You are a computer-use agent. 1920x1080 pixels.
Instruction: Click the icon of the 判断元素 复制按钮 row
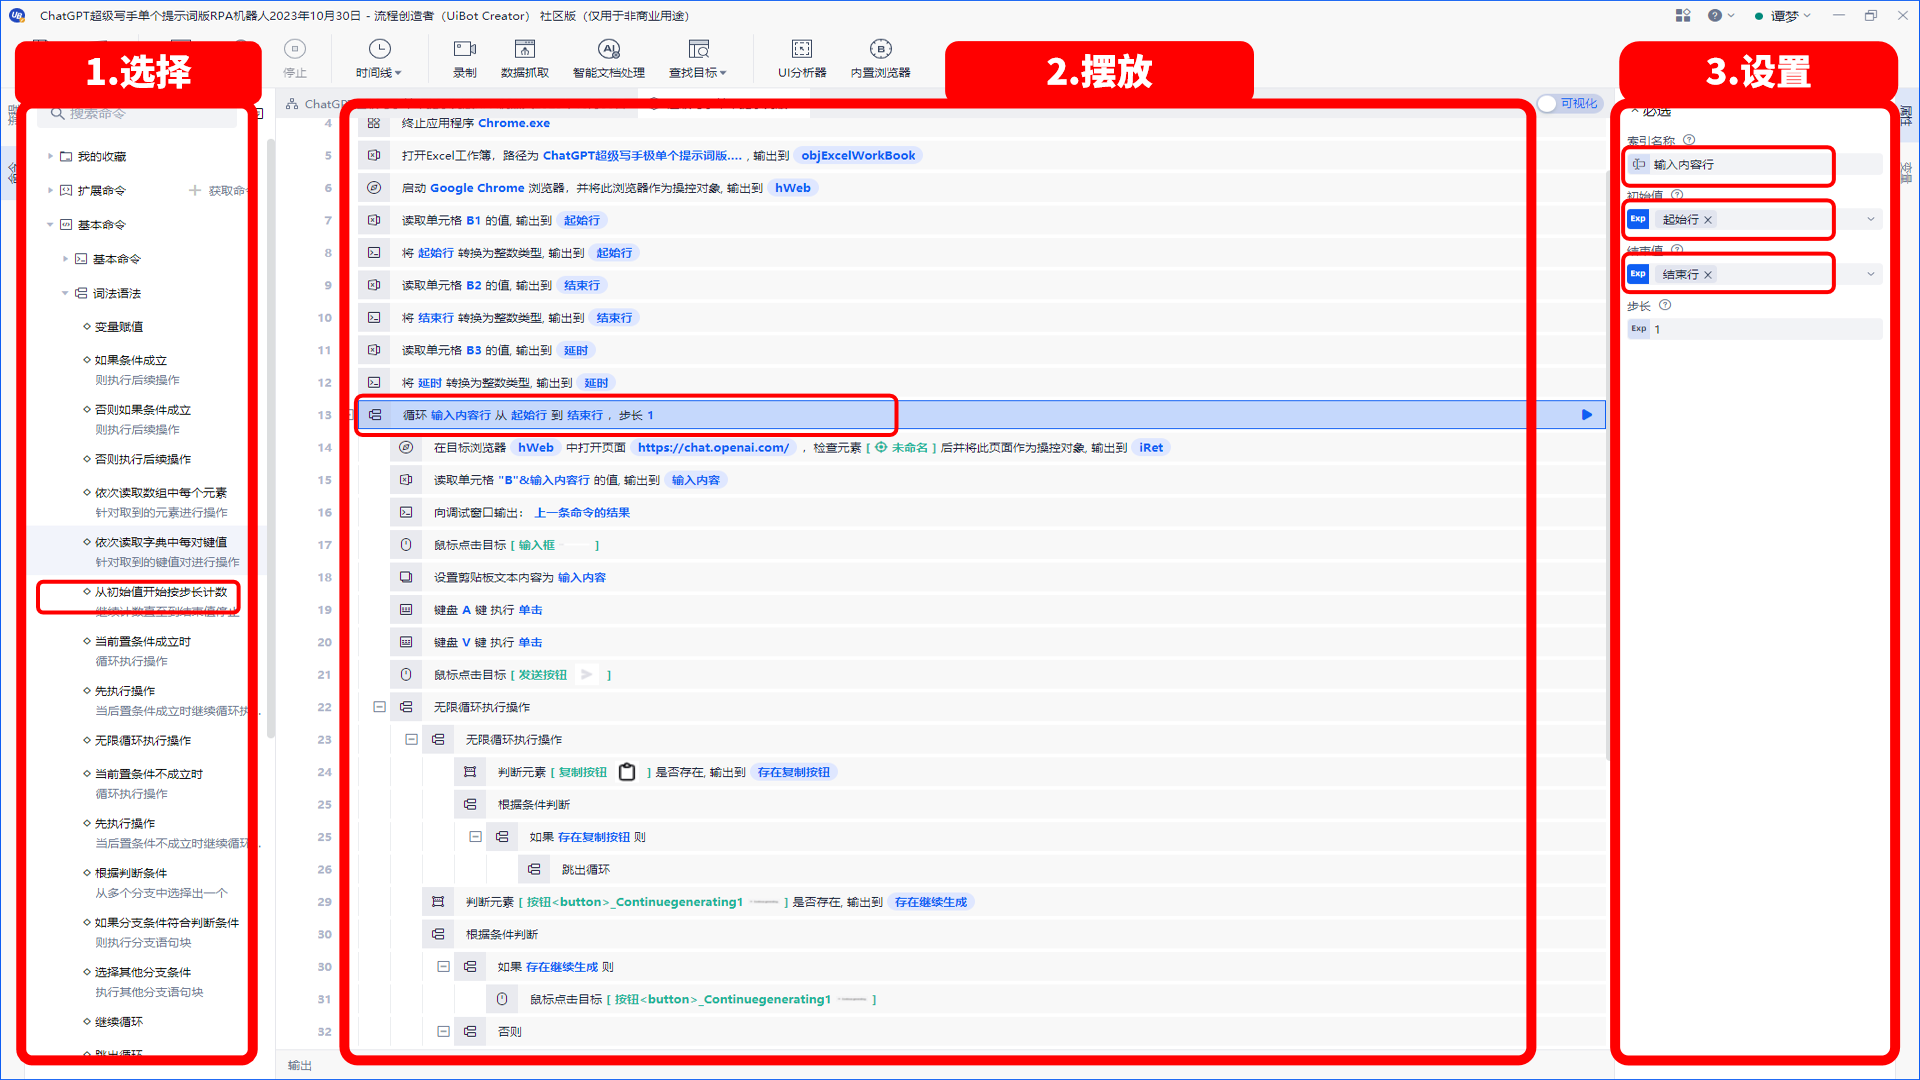(470, 772)
